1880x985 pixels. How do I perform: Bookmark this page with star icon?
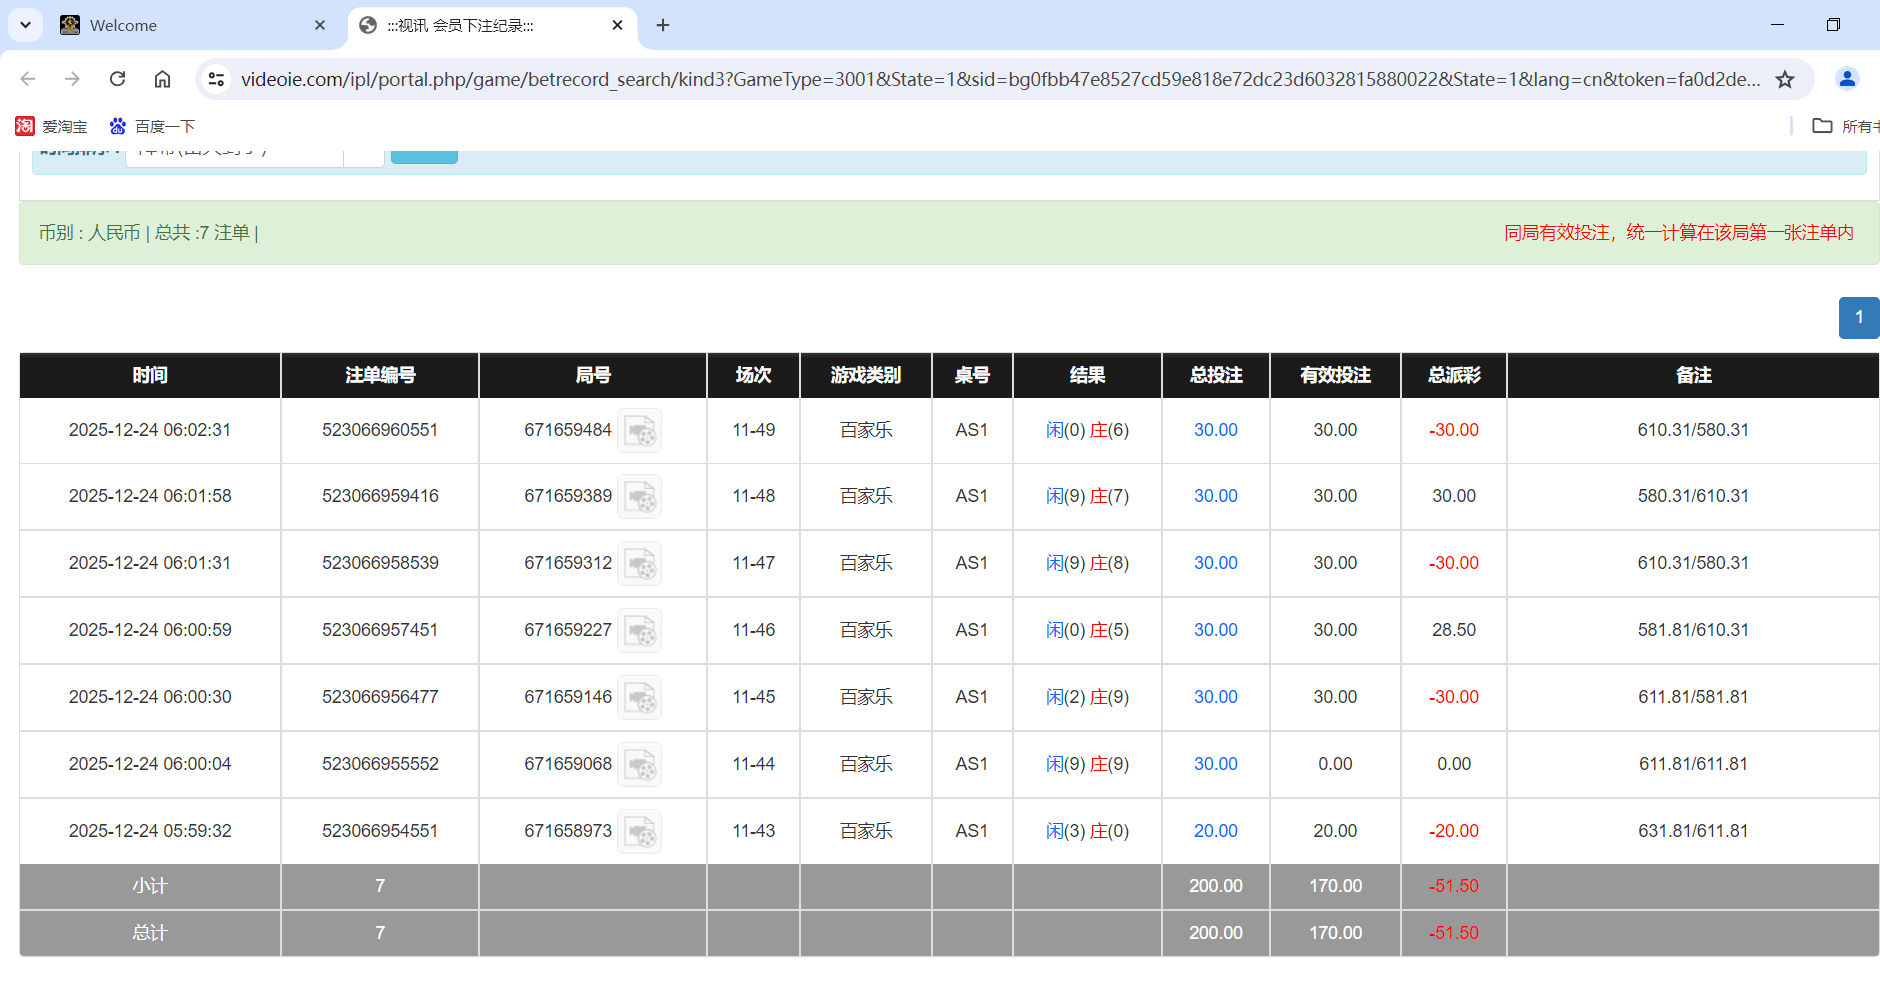(x=1785, y=79)
